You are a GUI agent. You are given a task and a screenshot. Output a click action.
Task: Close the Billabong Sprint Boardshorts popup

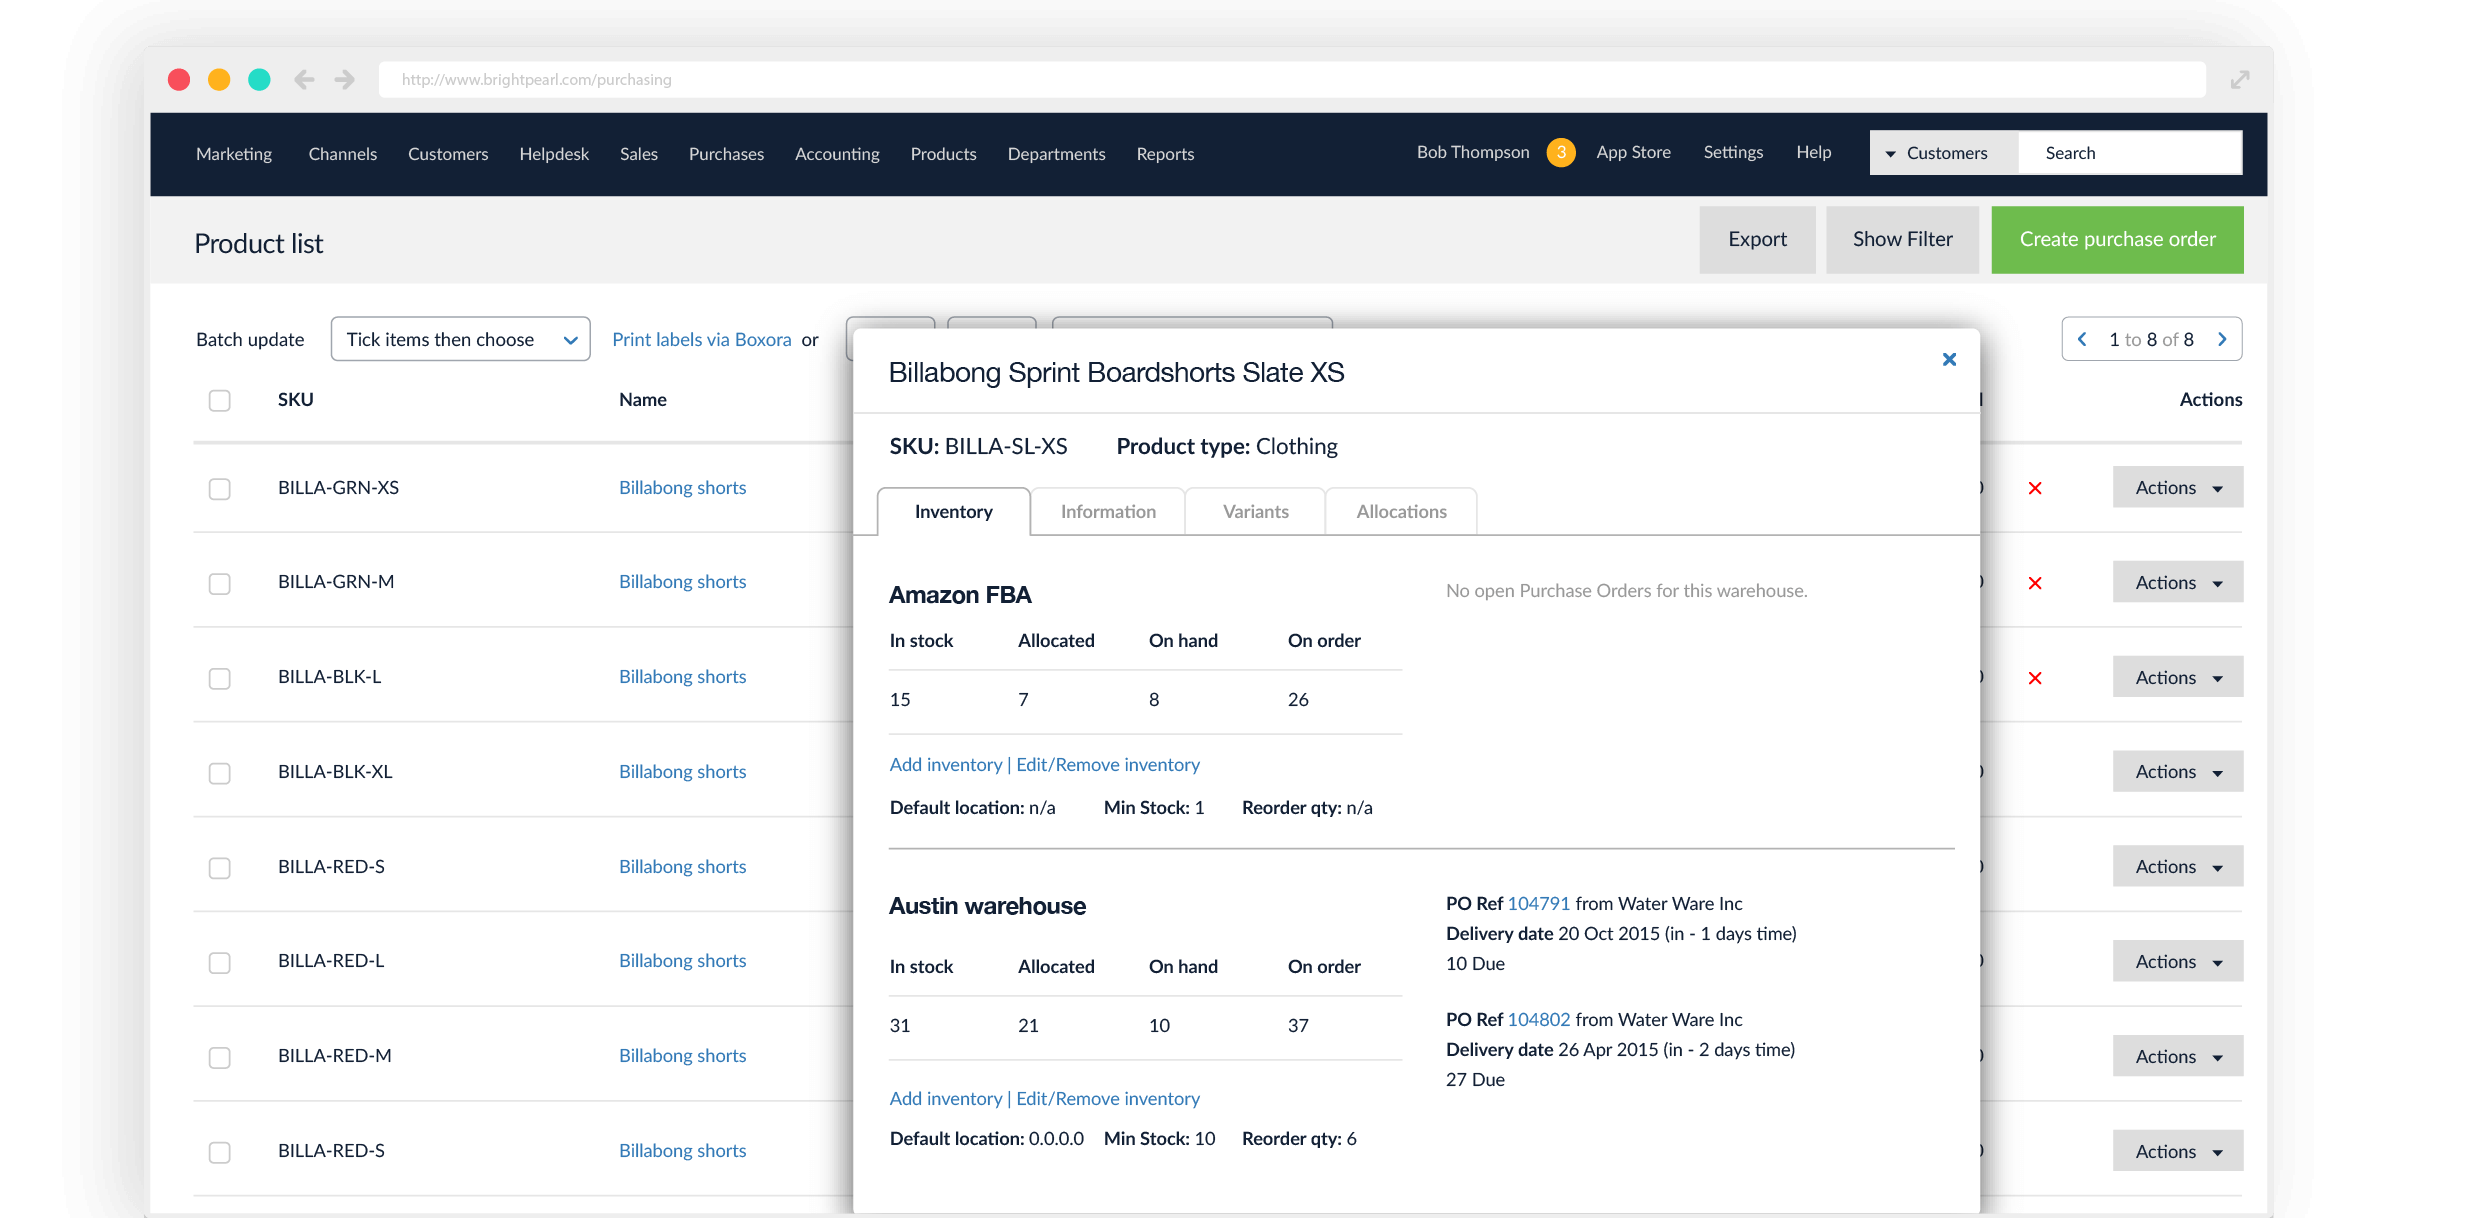coord(1948,359)
